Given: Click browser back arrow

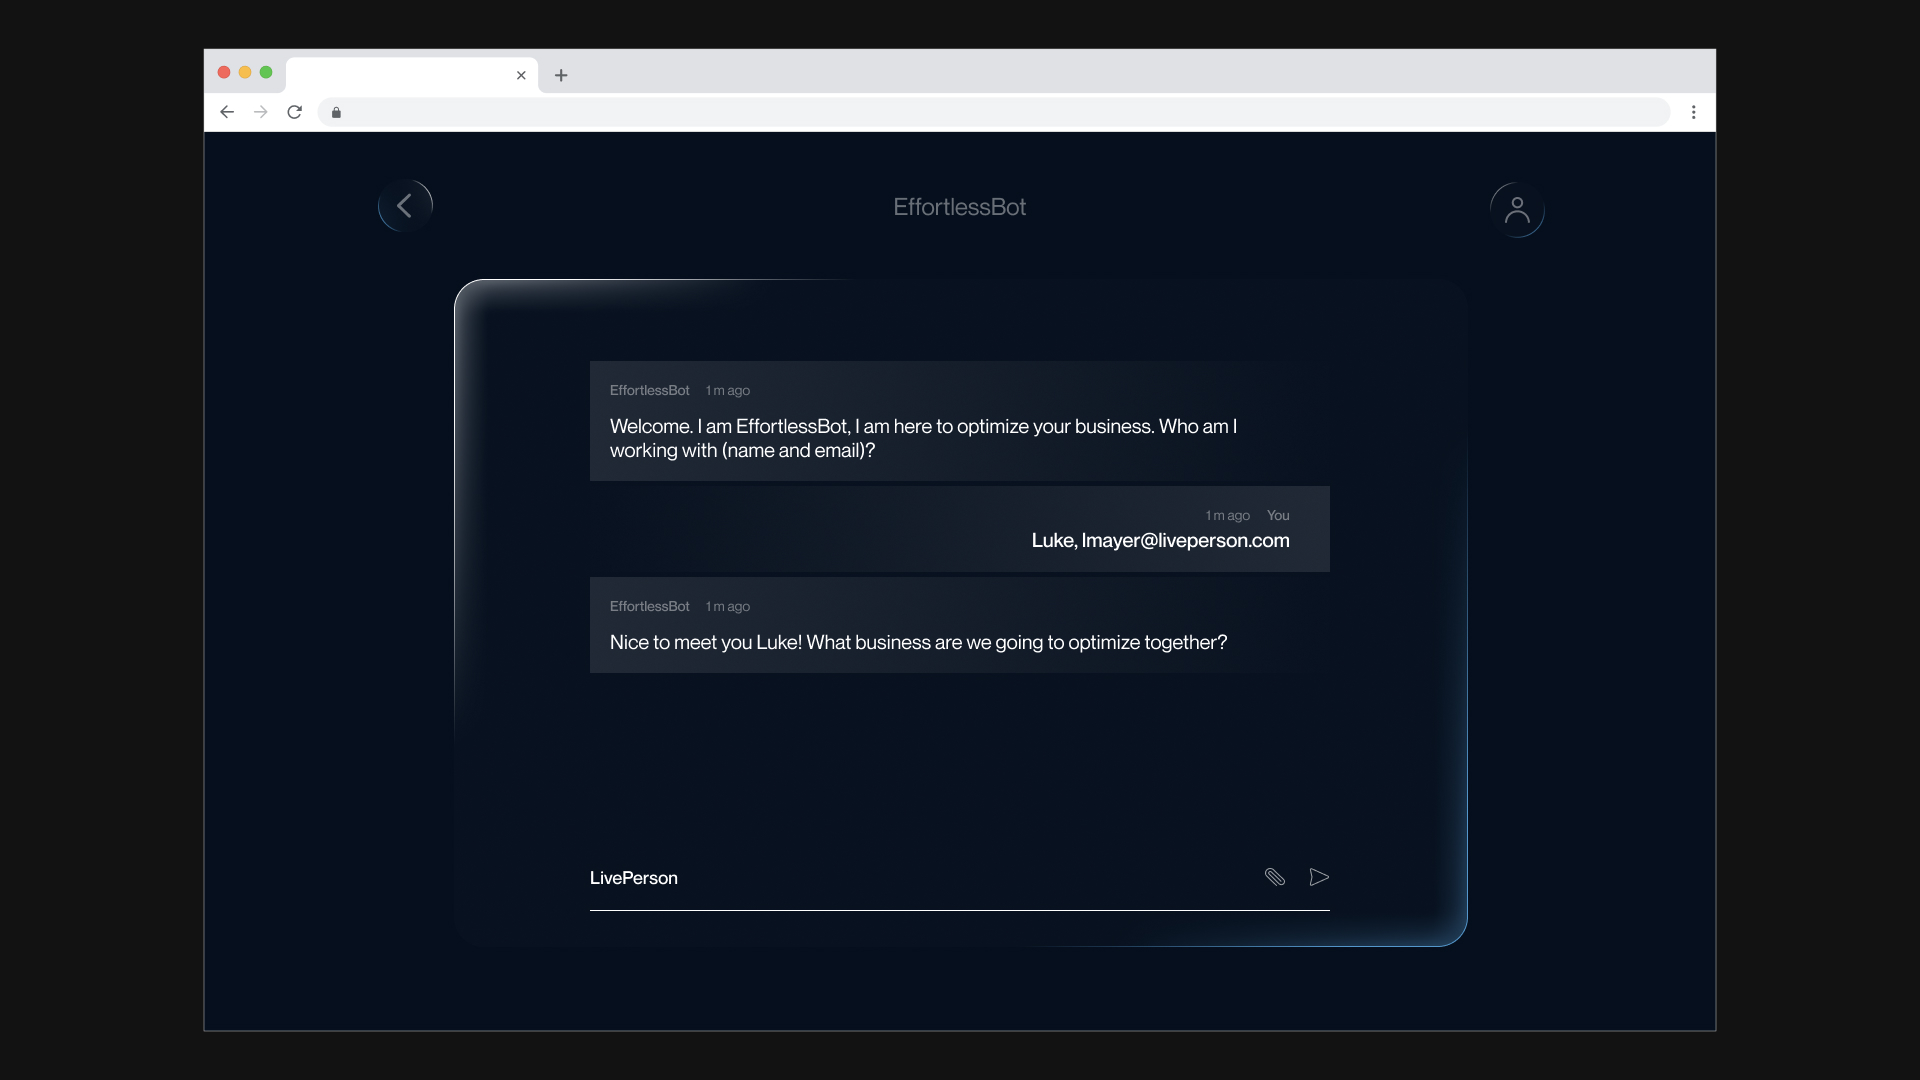Looking at the screenshot, I should (x=227, y=112).
